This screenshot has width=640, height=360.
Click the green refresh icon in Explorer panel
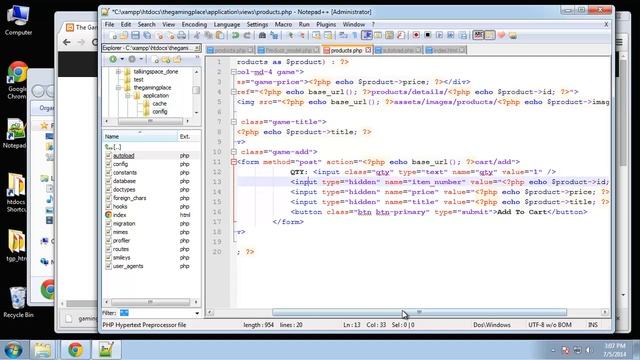pos(113,59)
